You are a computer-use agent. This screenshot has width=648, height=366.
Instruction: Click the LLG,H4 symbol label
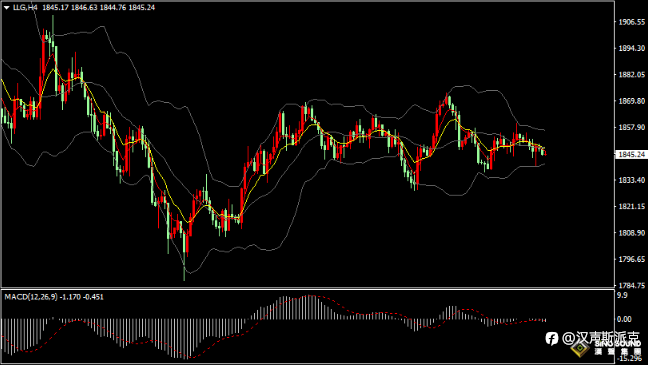(x=25, y=7)
